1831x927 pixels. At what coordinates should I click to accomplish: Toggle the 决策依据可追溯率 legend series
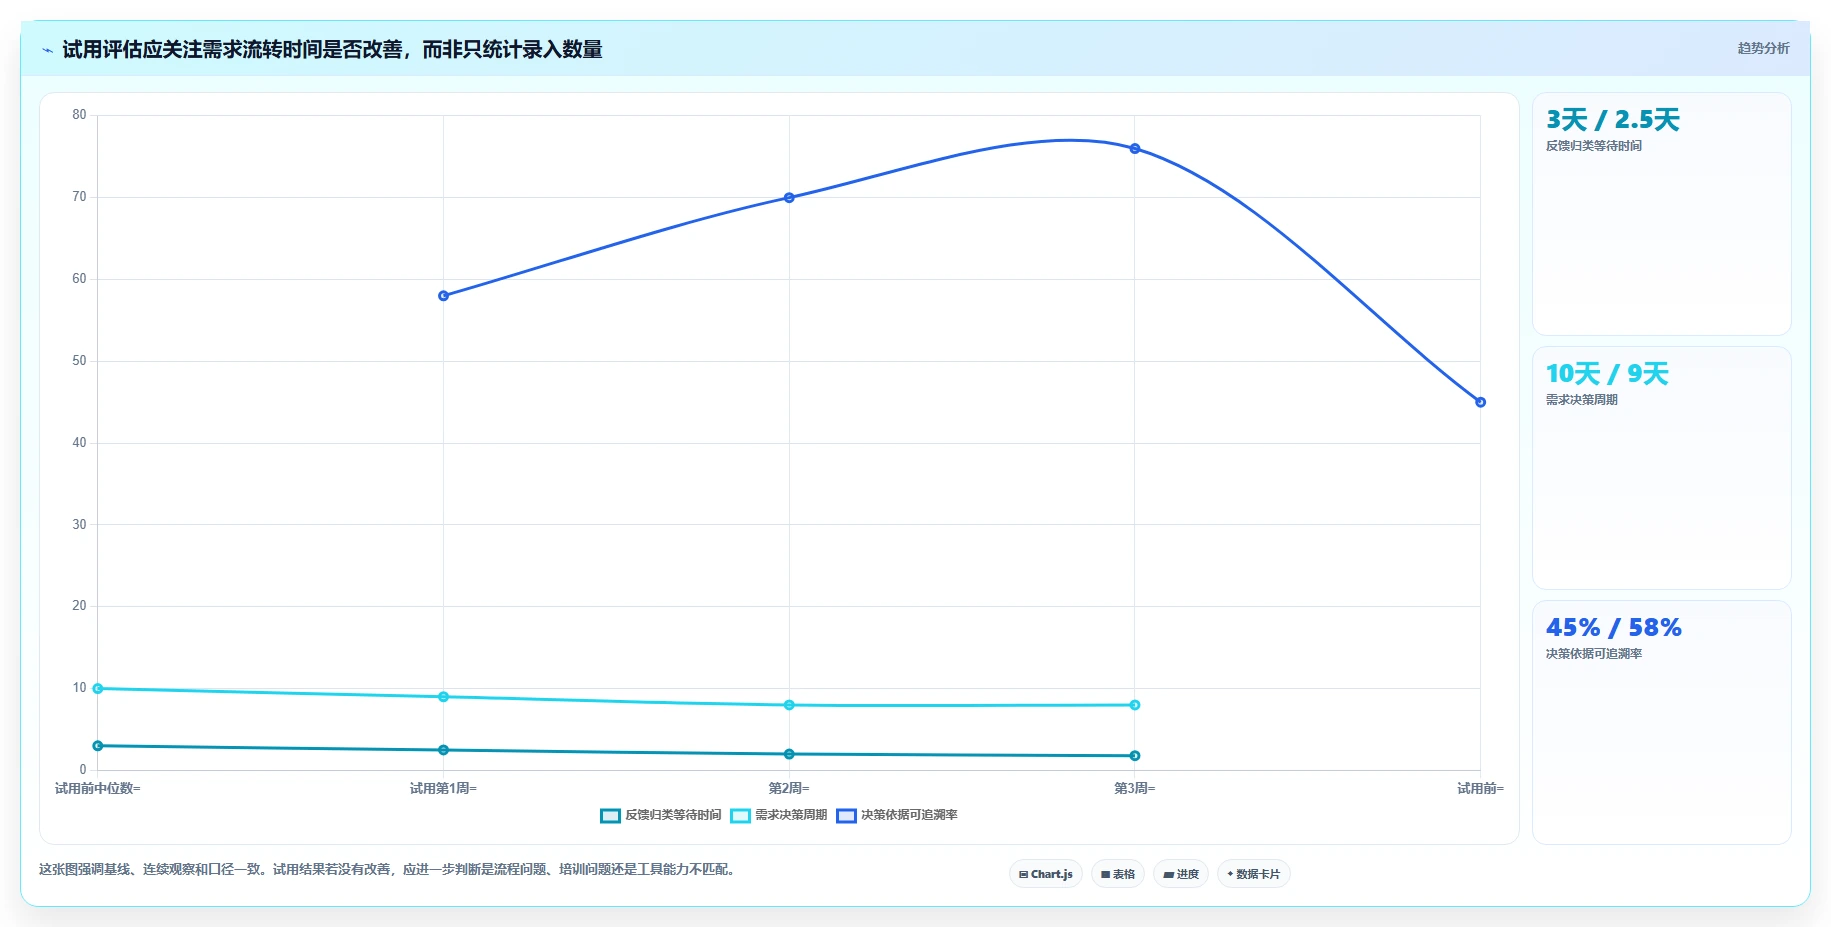coord(897,815)
